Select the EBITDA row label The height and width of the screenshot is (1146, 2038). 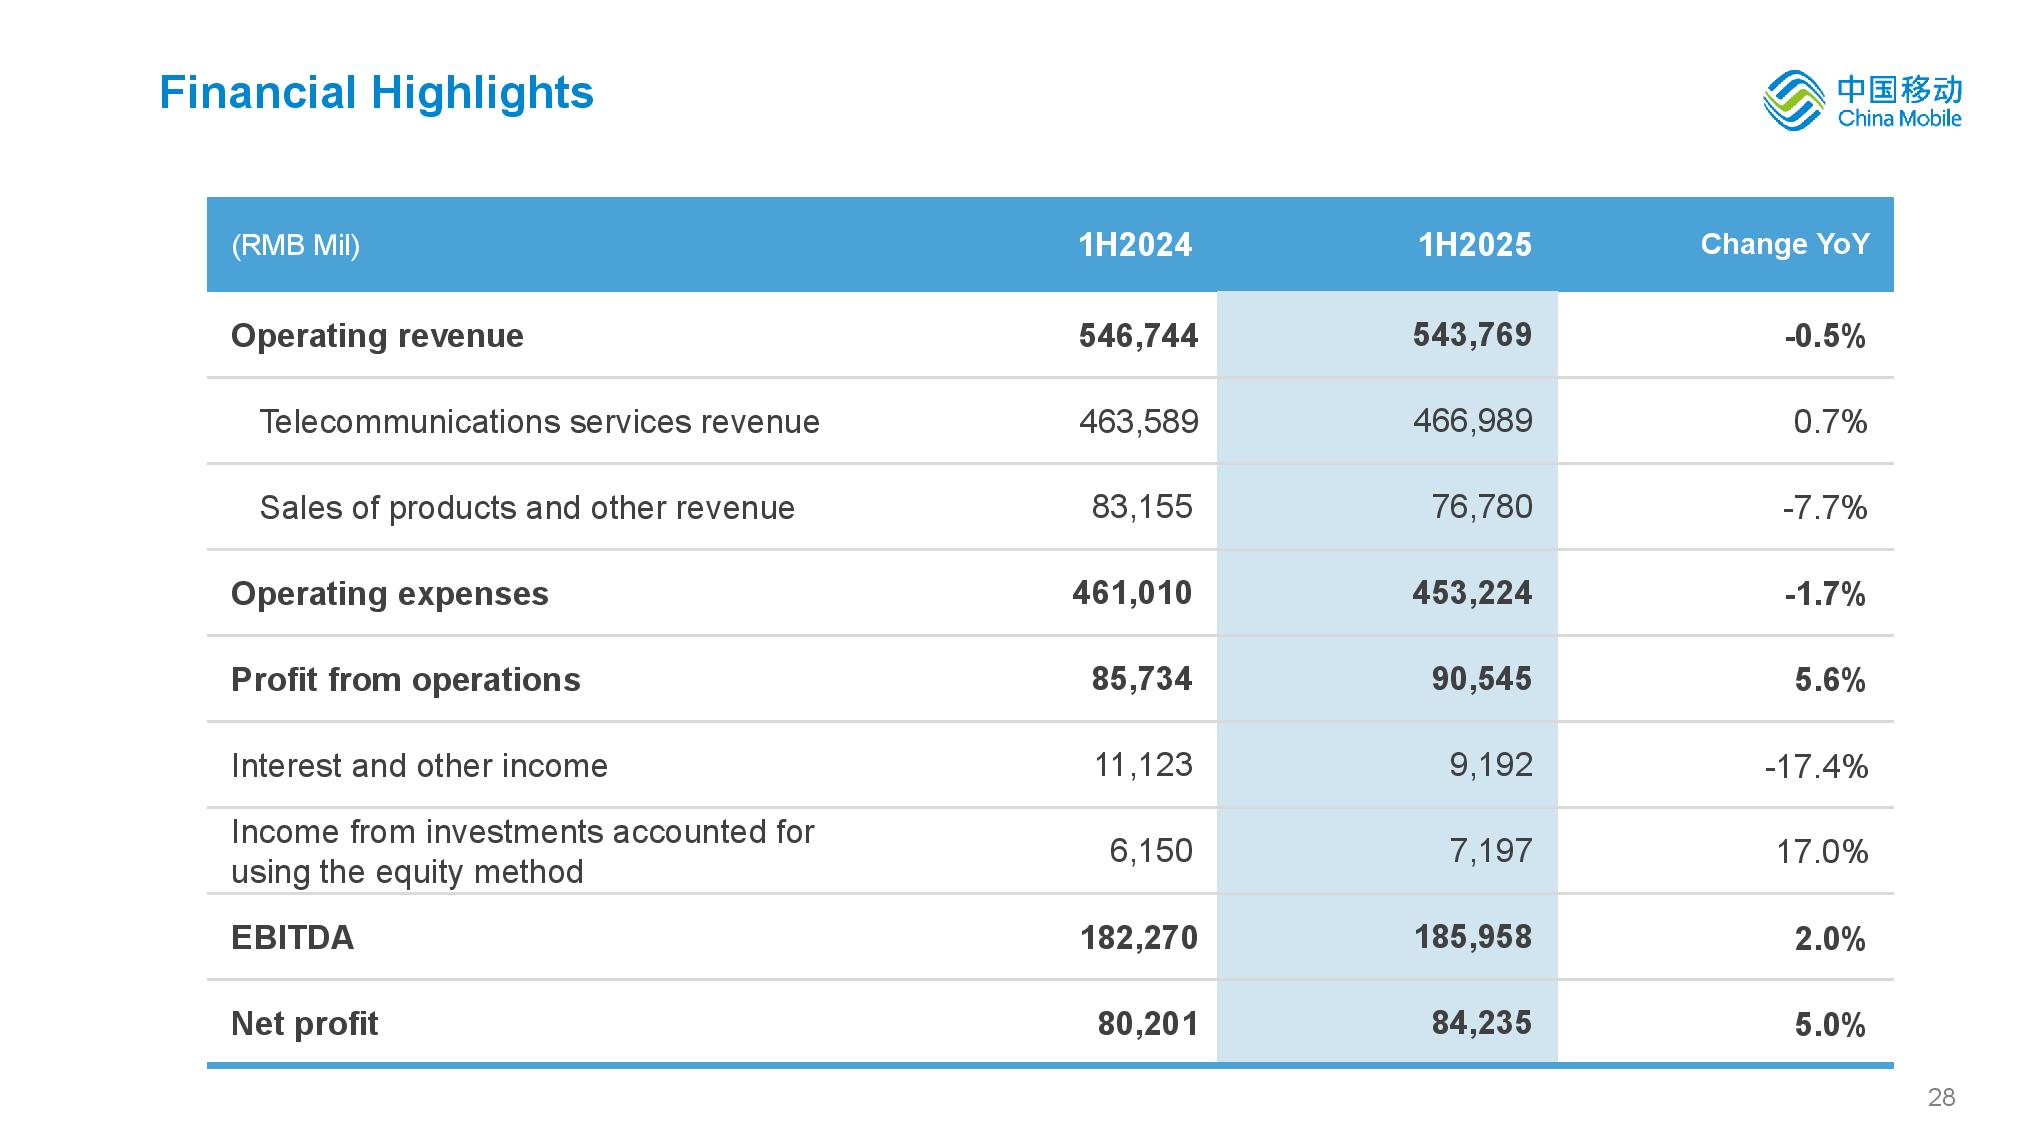point(292,938)
